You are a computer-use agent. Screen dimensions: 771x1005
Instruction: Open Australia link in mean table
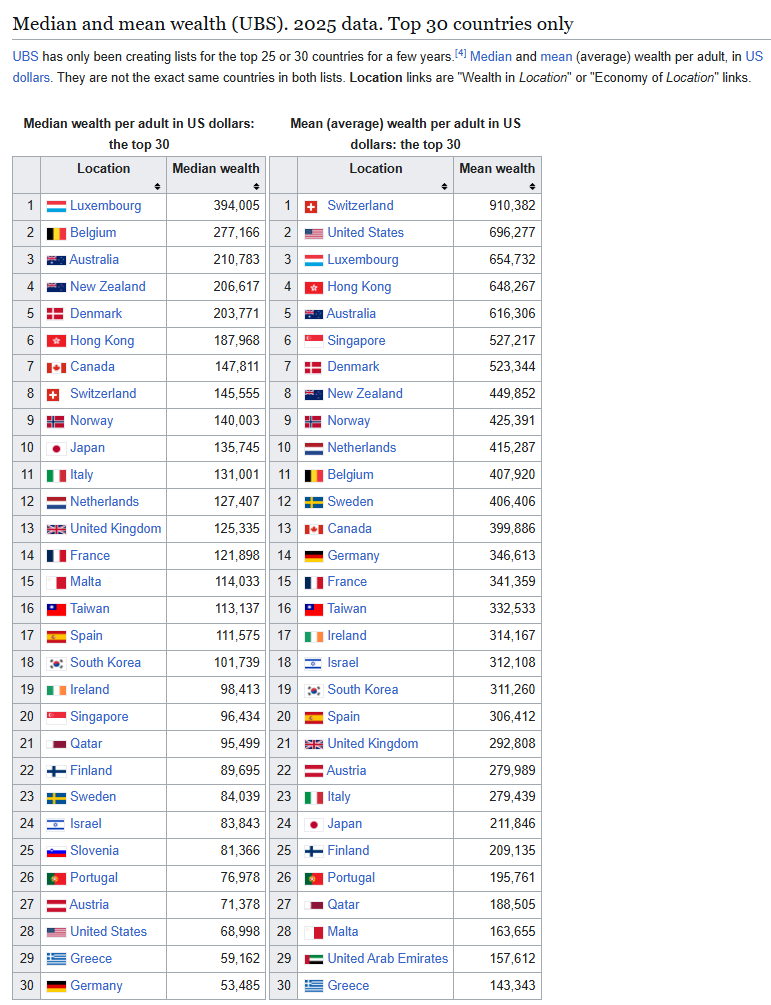pos(351,313)
